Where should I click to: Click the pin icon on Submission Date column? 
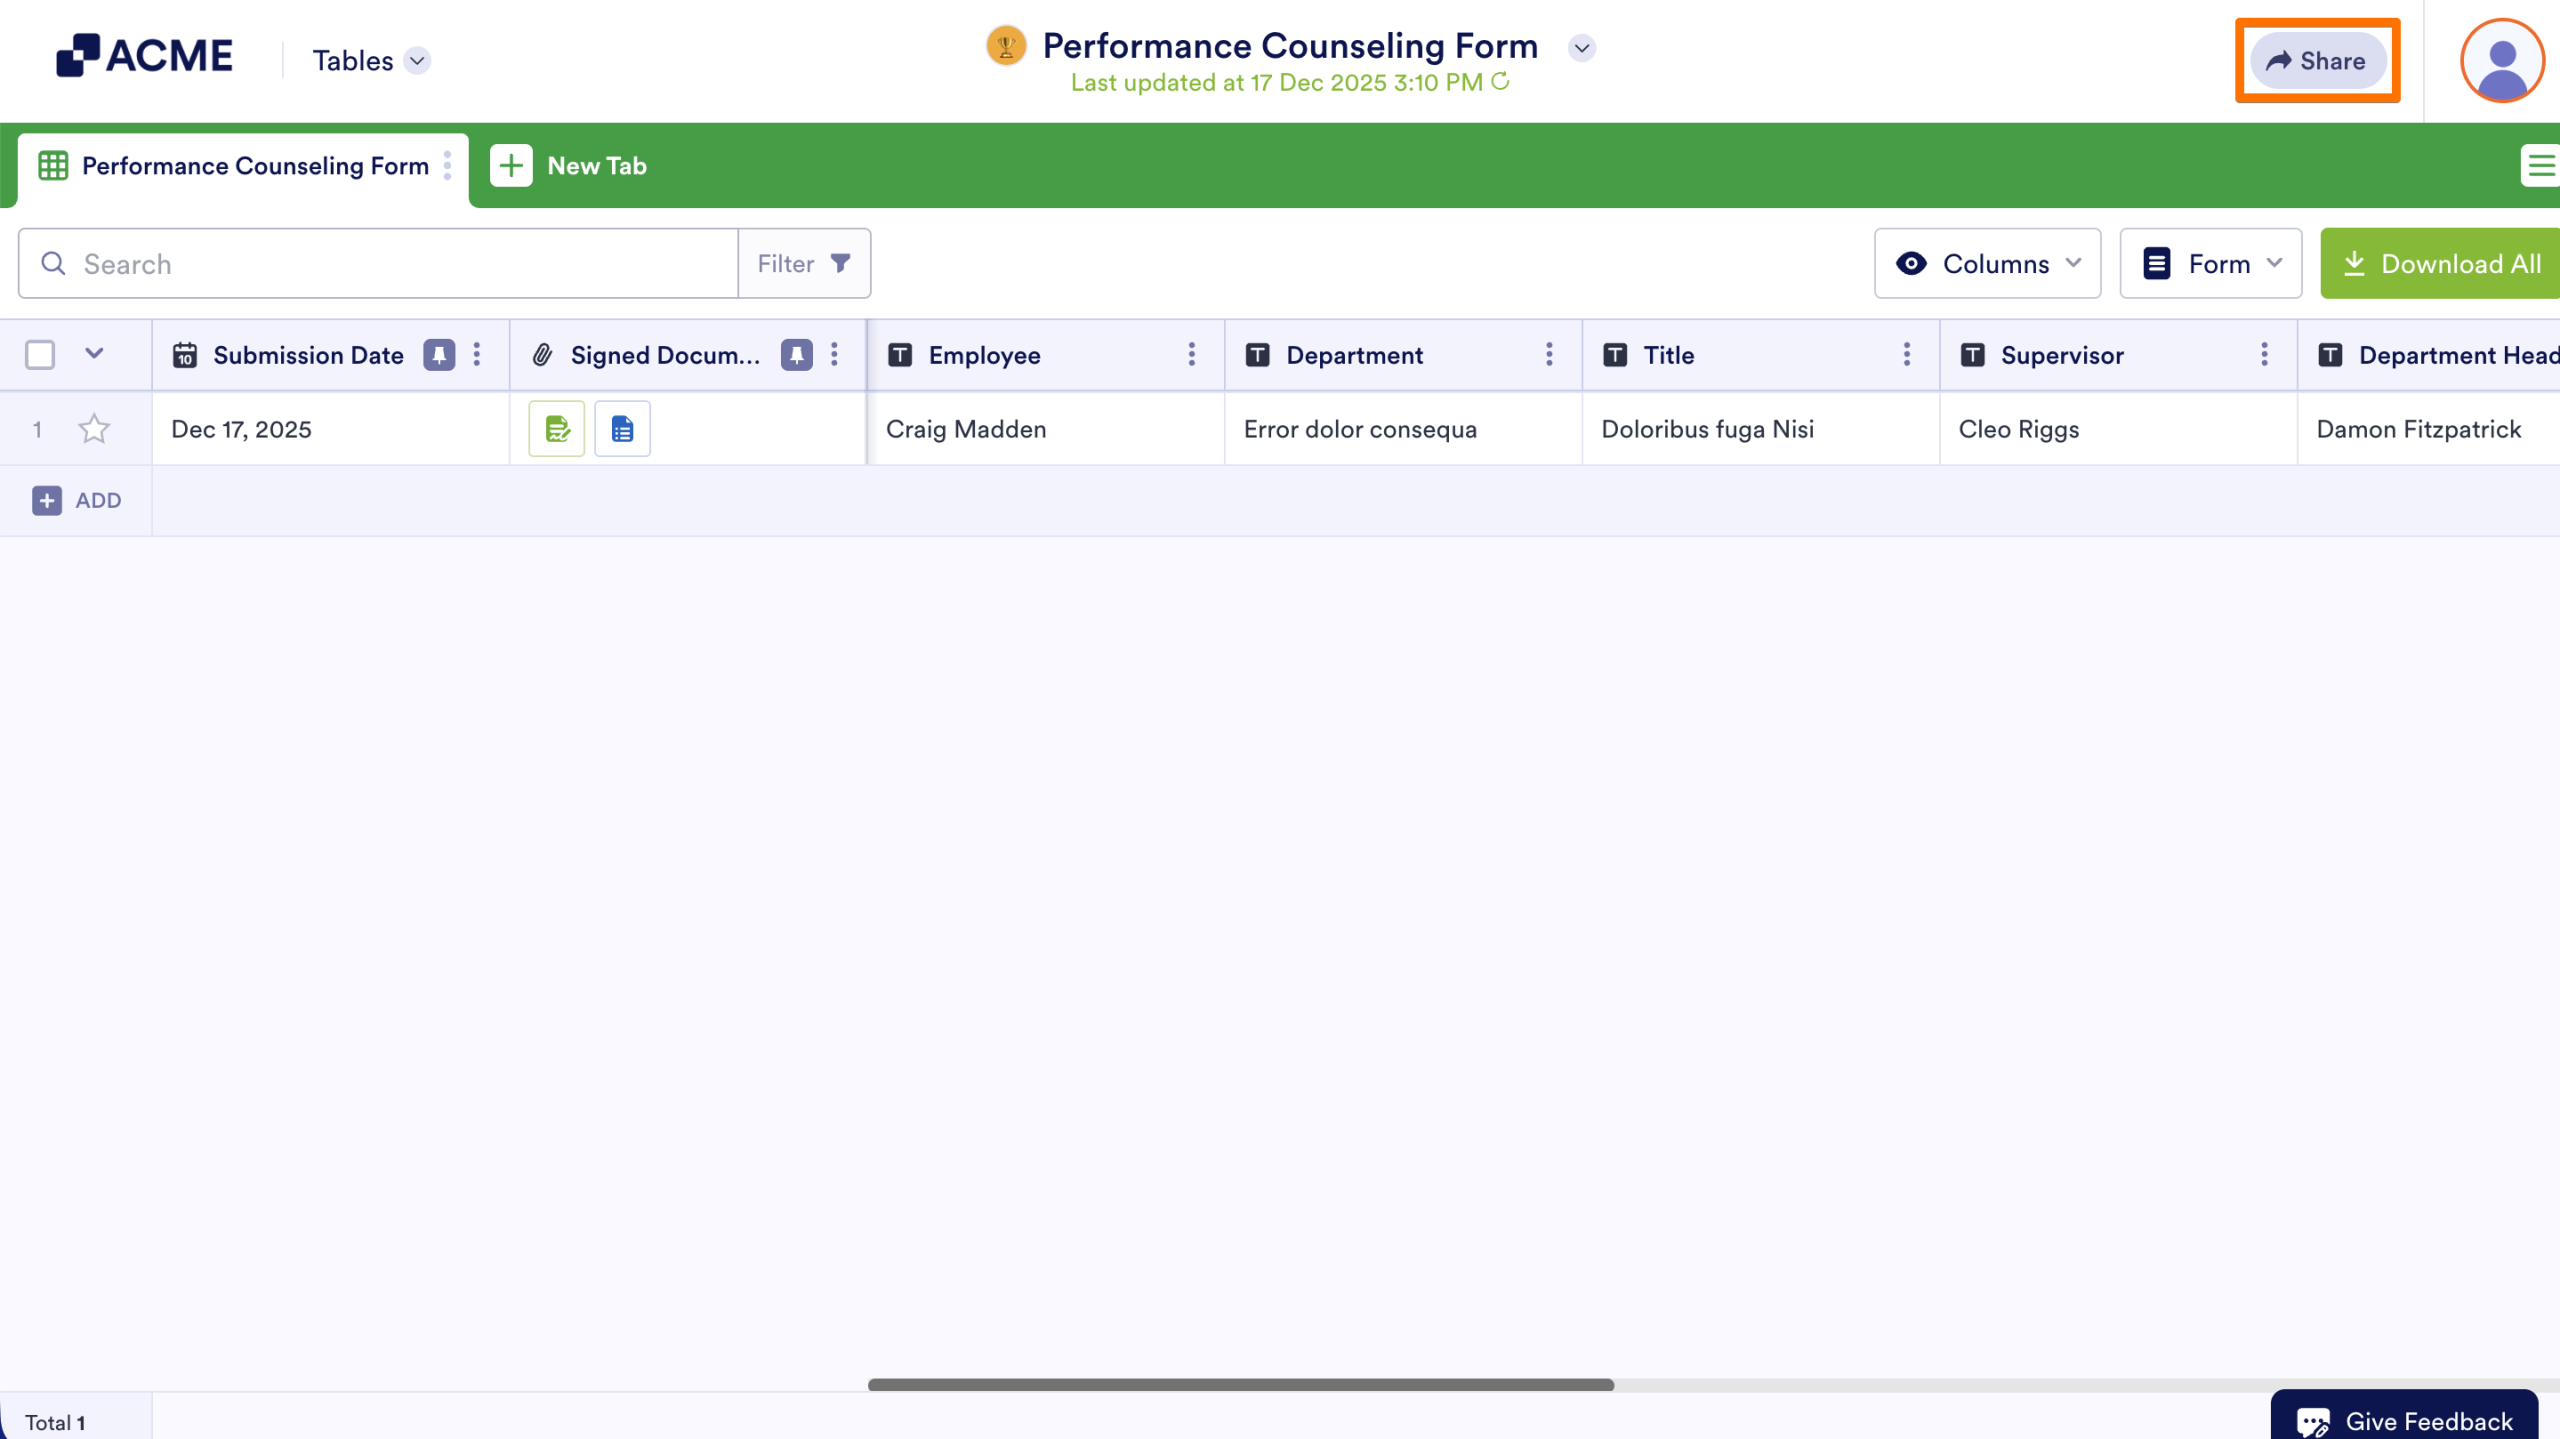(439, 355)
